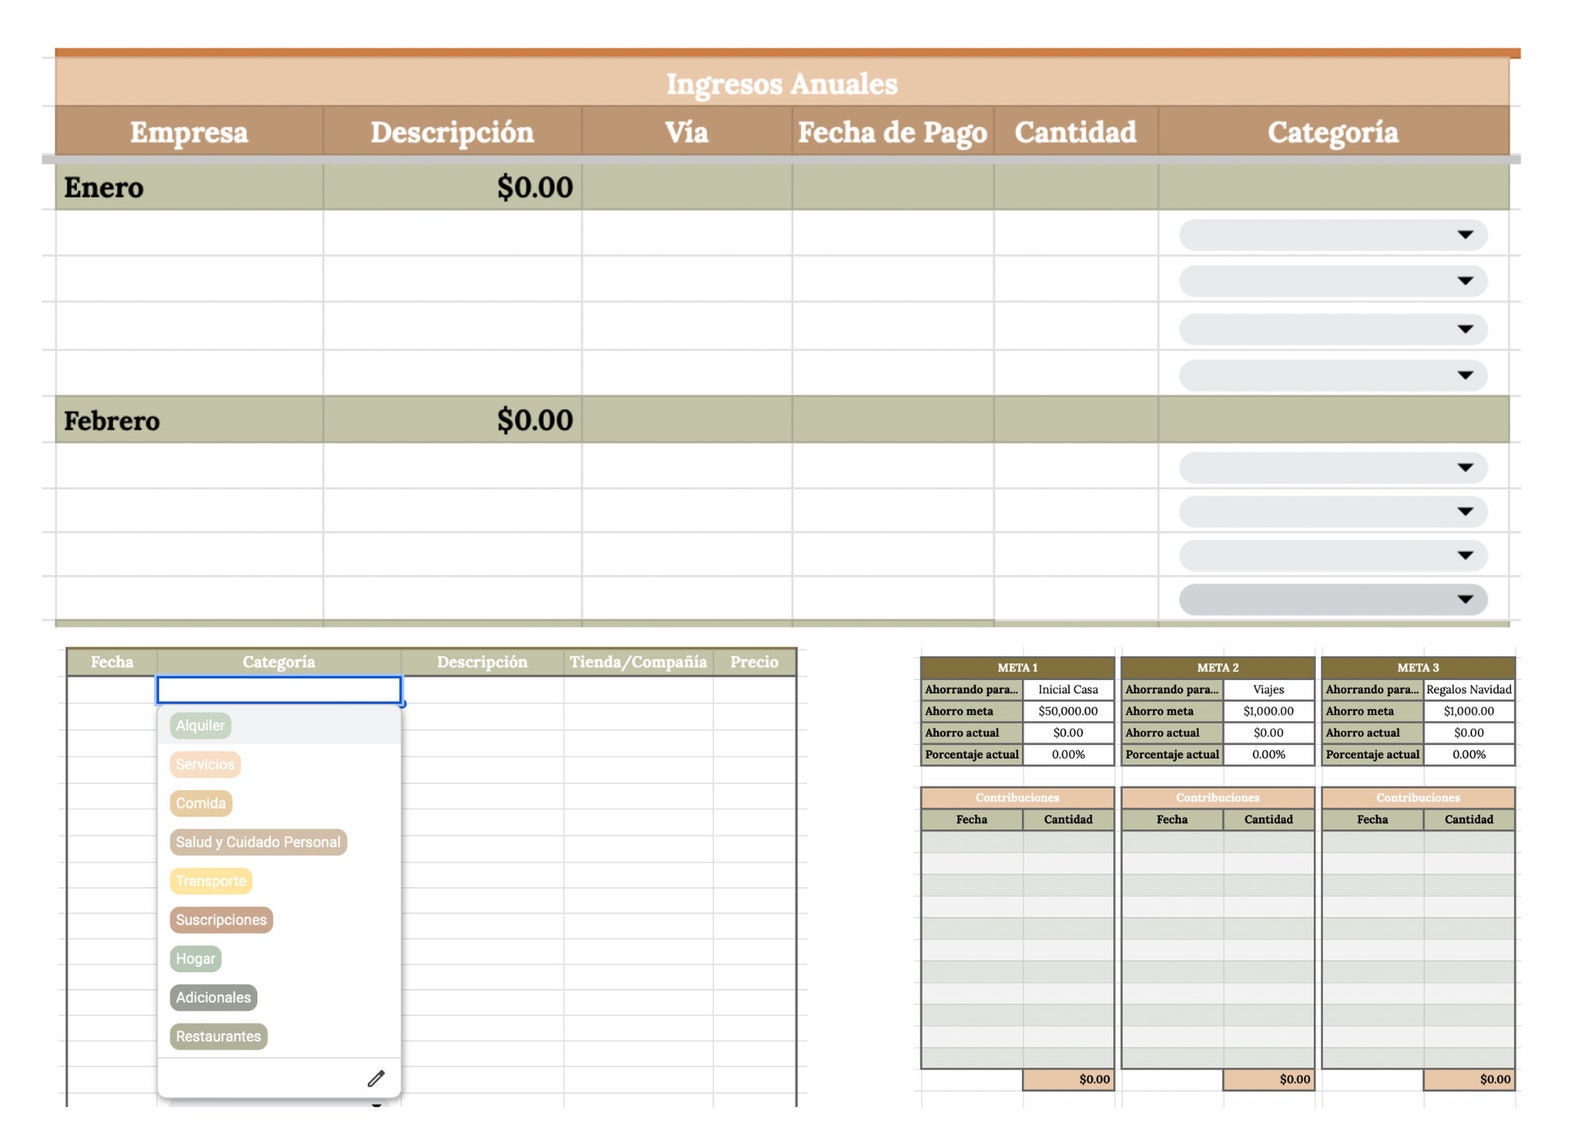Click the Ingresos Anuales title
This screenshot has width=1588, height=1135.
pos(782,84)
